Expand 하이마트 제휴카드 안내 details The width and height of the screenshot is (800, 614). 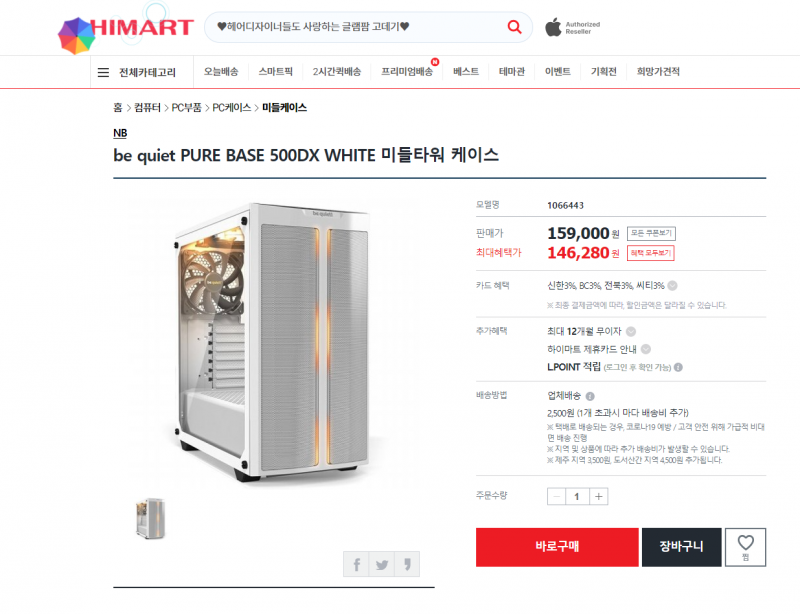pos(645,349)
